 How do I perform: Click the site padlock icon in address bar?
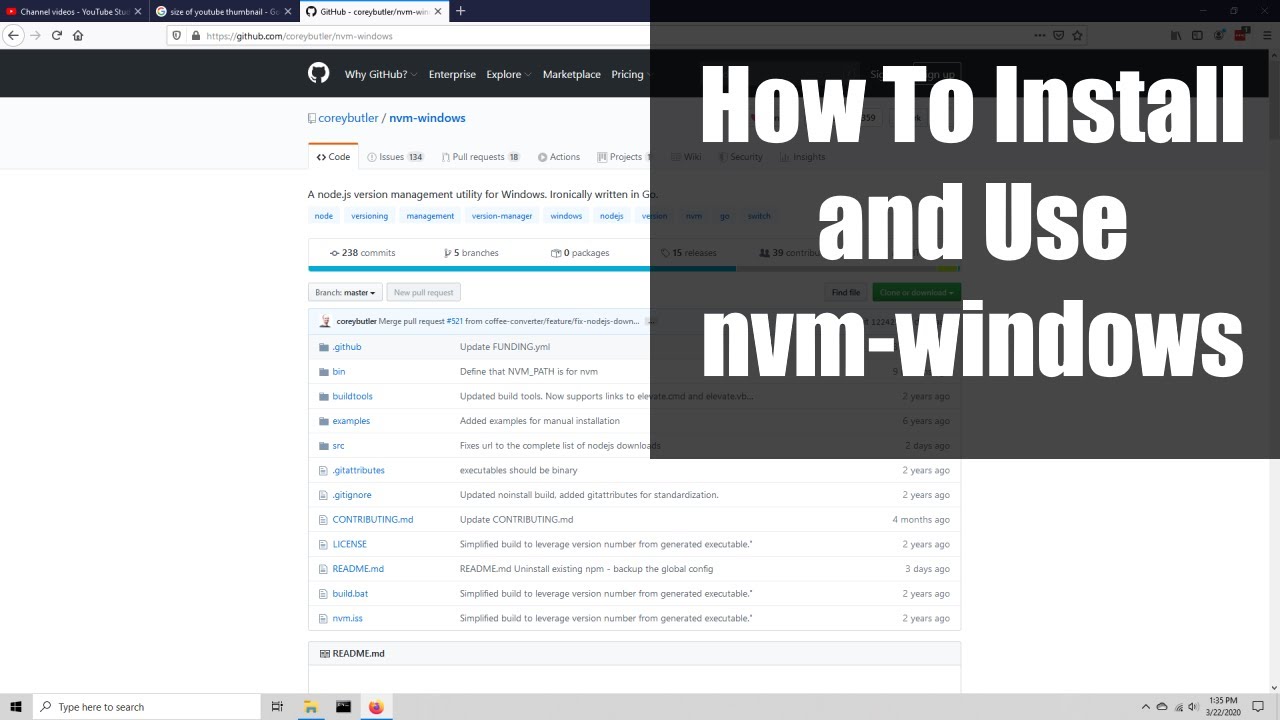coord(195,35)
